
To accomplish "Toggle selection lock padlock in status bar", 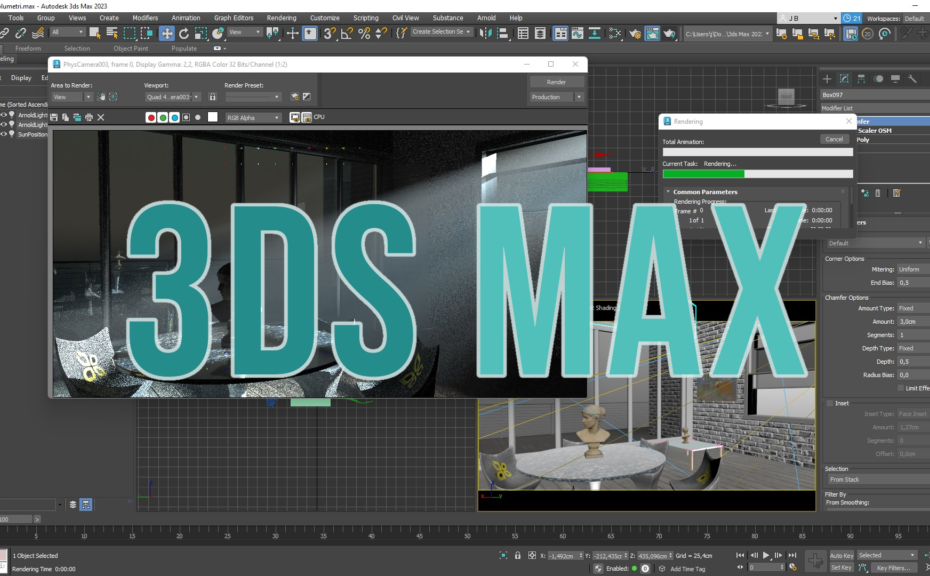I will tap(518, 556).
